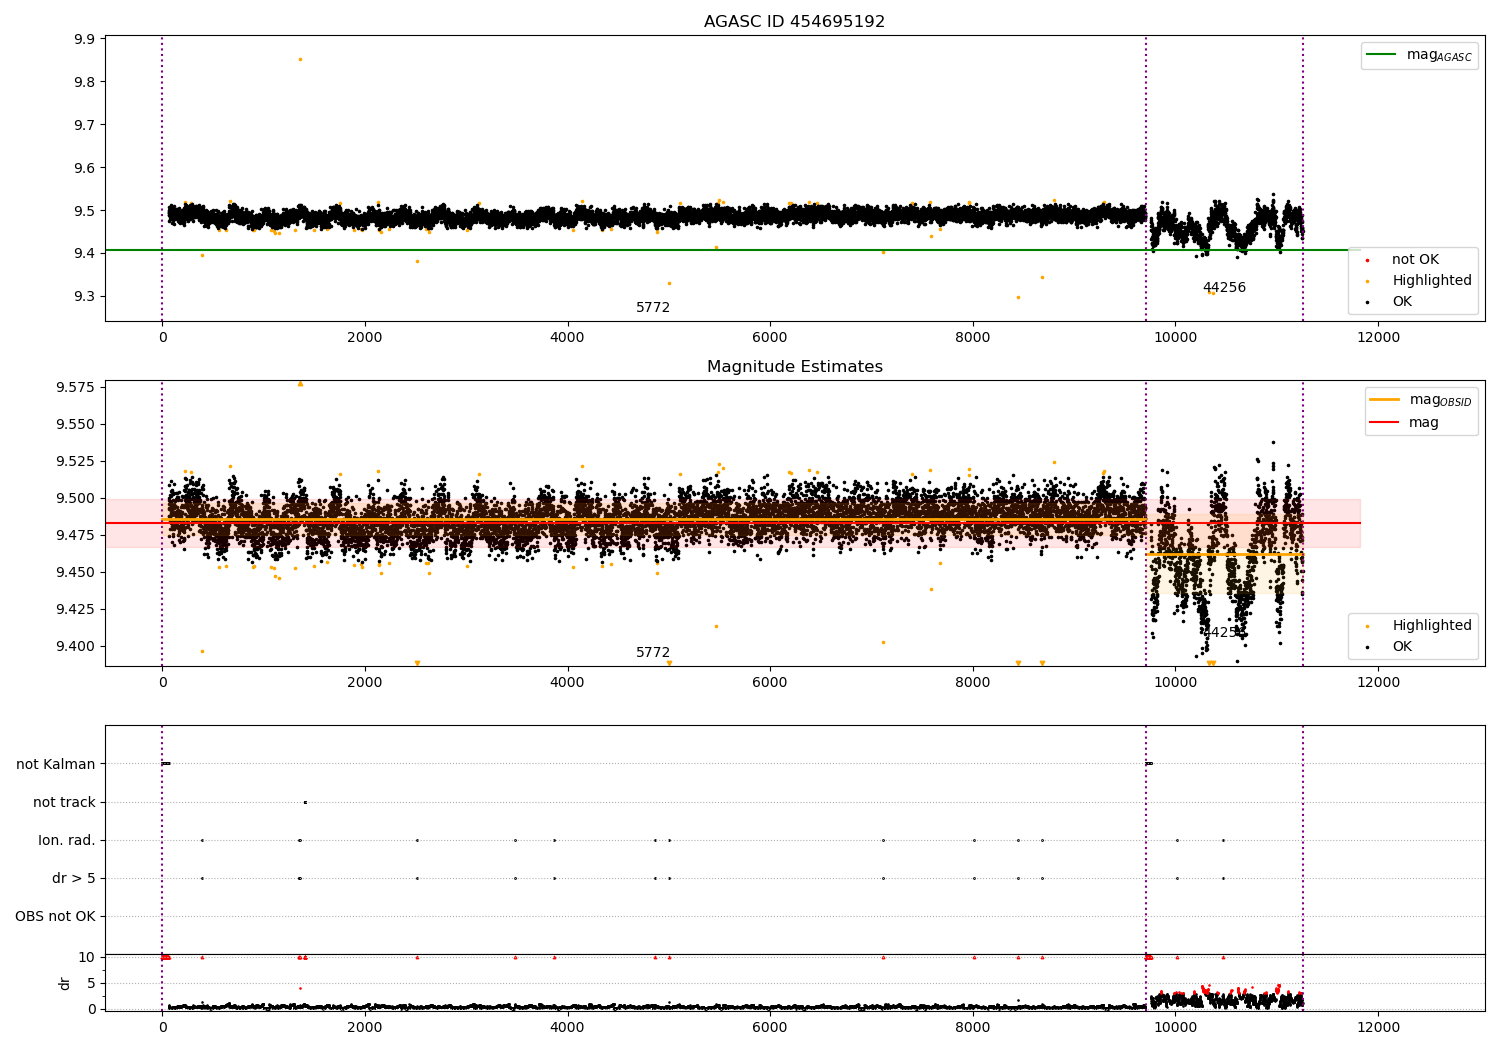
Task: Click the Magnitude Estimates subplot title
Action: coord(794,367)
